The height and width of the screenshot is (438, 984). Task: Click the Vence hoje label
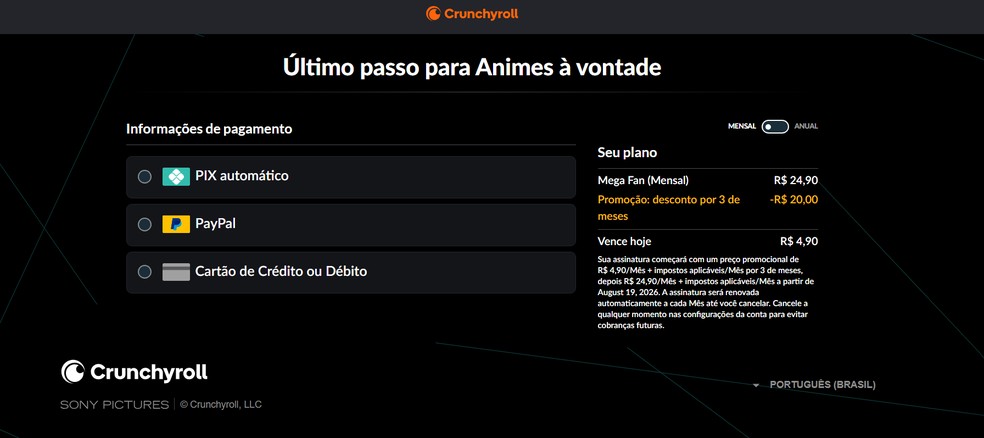624,241
